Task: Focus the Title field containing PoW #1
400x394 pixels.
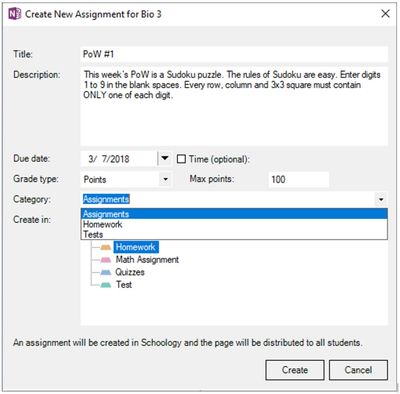Action: pyautogui.click(x=234, y=54)
